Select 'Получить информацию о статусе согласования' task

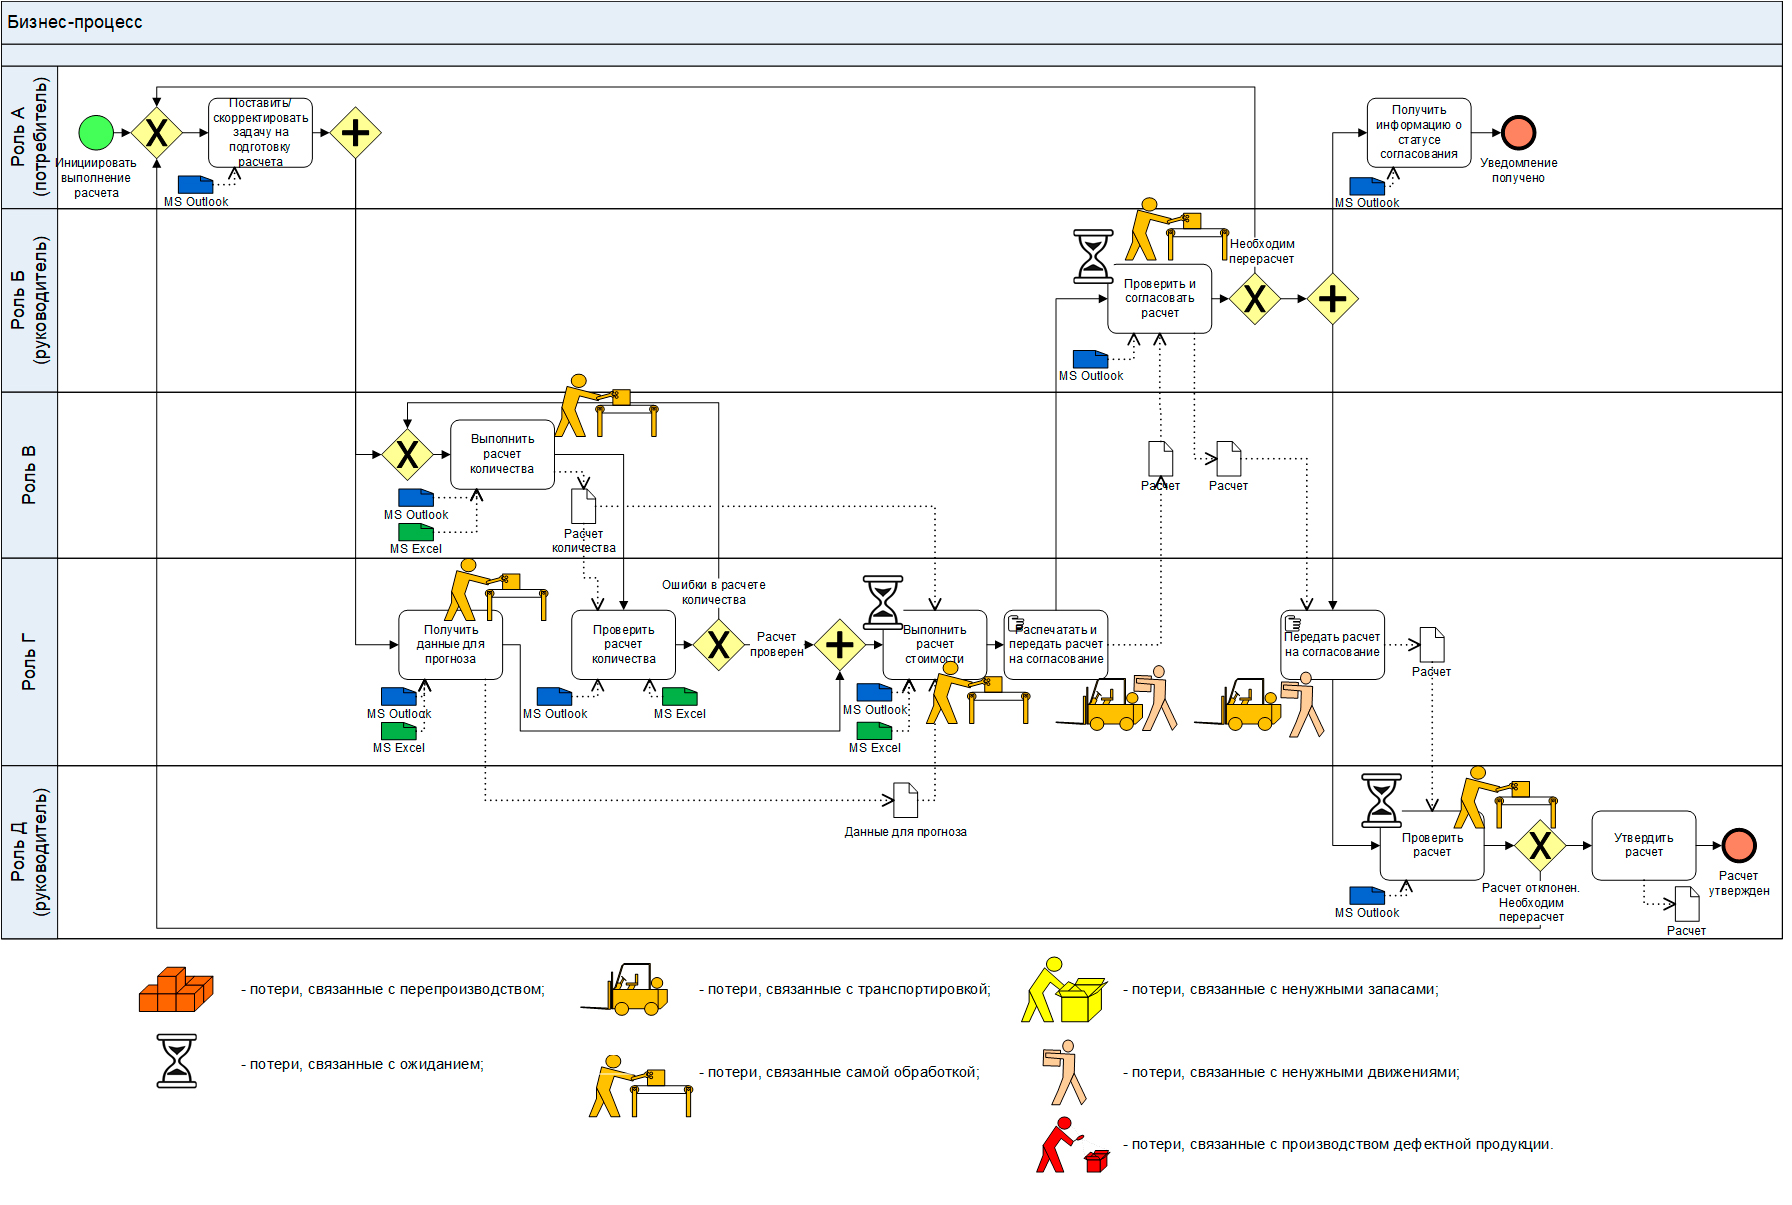click(1418, 132)
